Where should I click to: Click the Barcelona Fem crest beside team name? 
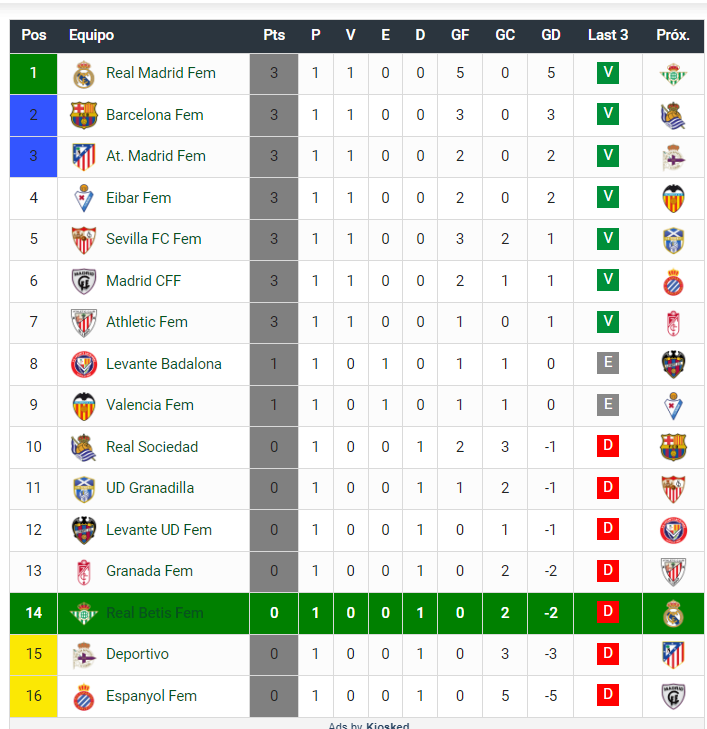pos(84,115)
